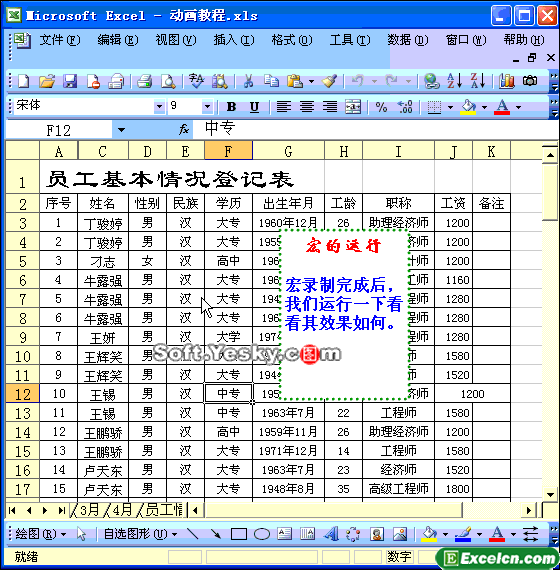Select the Rectangle drawing tool
This screenshot has height=570, width=560.
point(239,534)
